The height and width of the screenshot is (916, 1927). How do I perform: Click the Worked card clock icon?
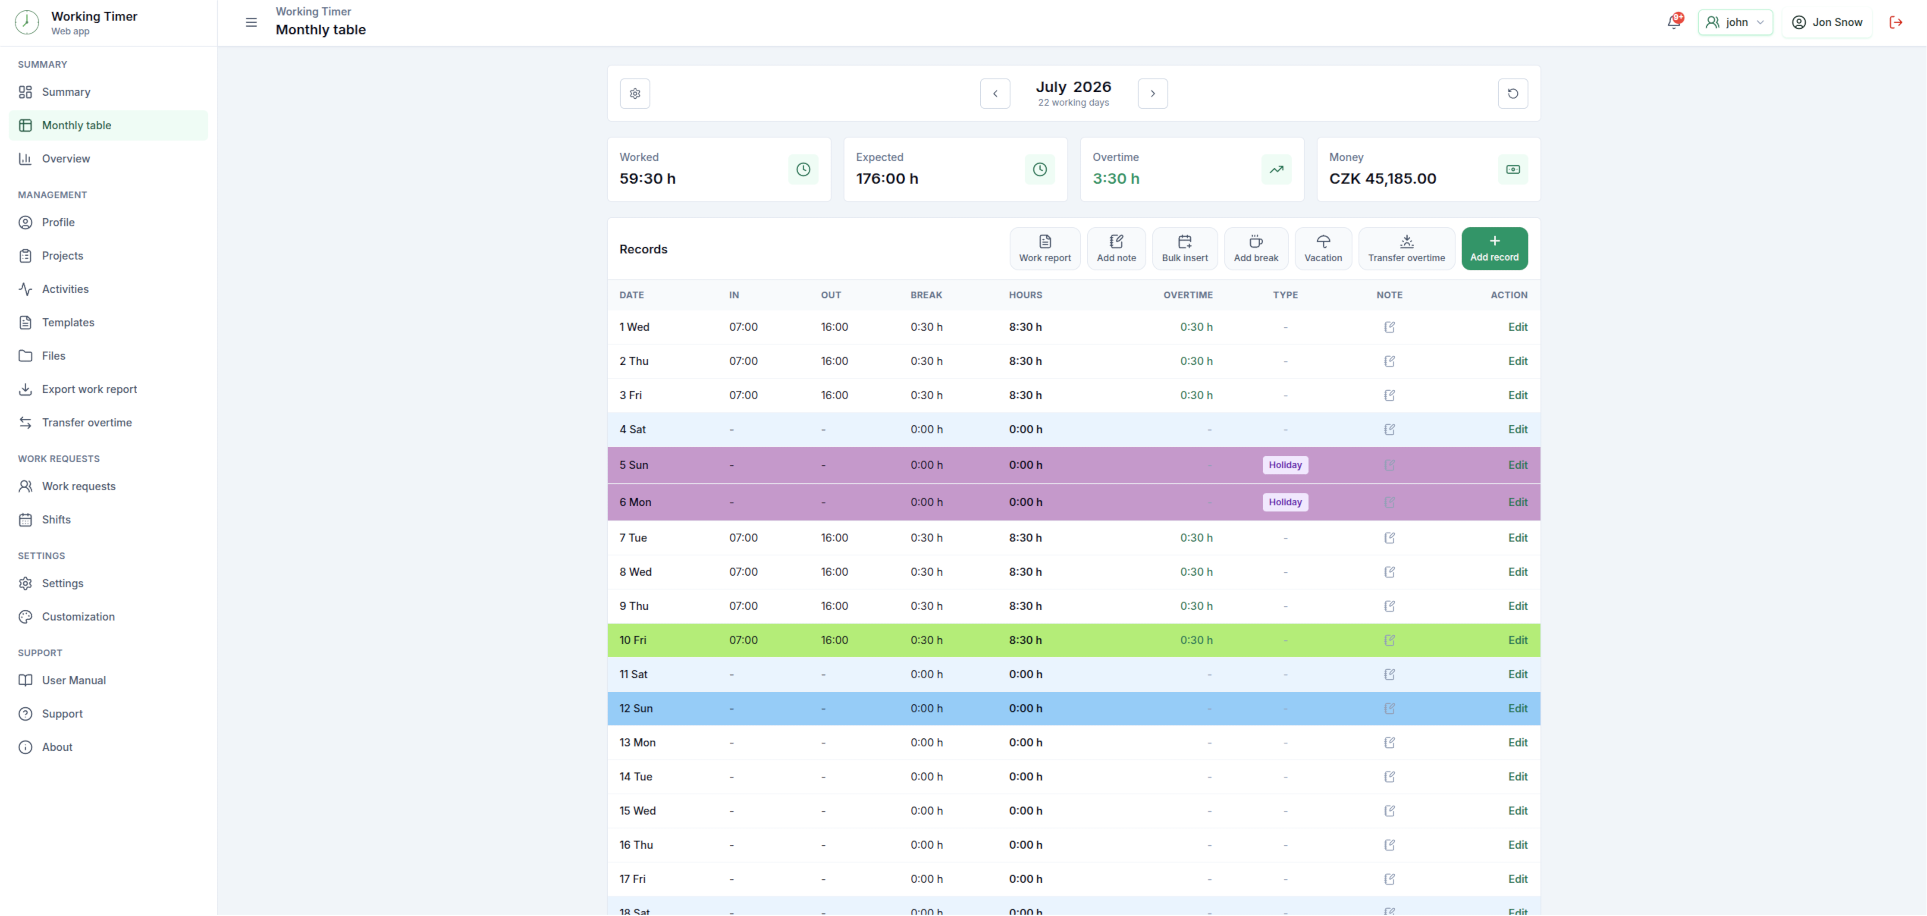803,170
